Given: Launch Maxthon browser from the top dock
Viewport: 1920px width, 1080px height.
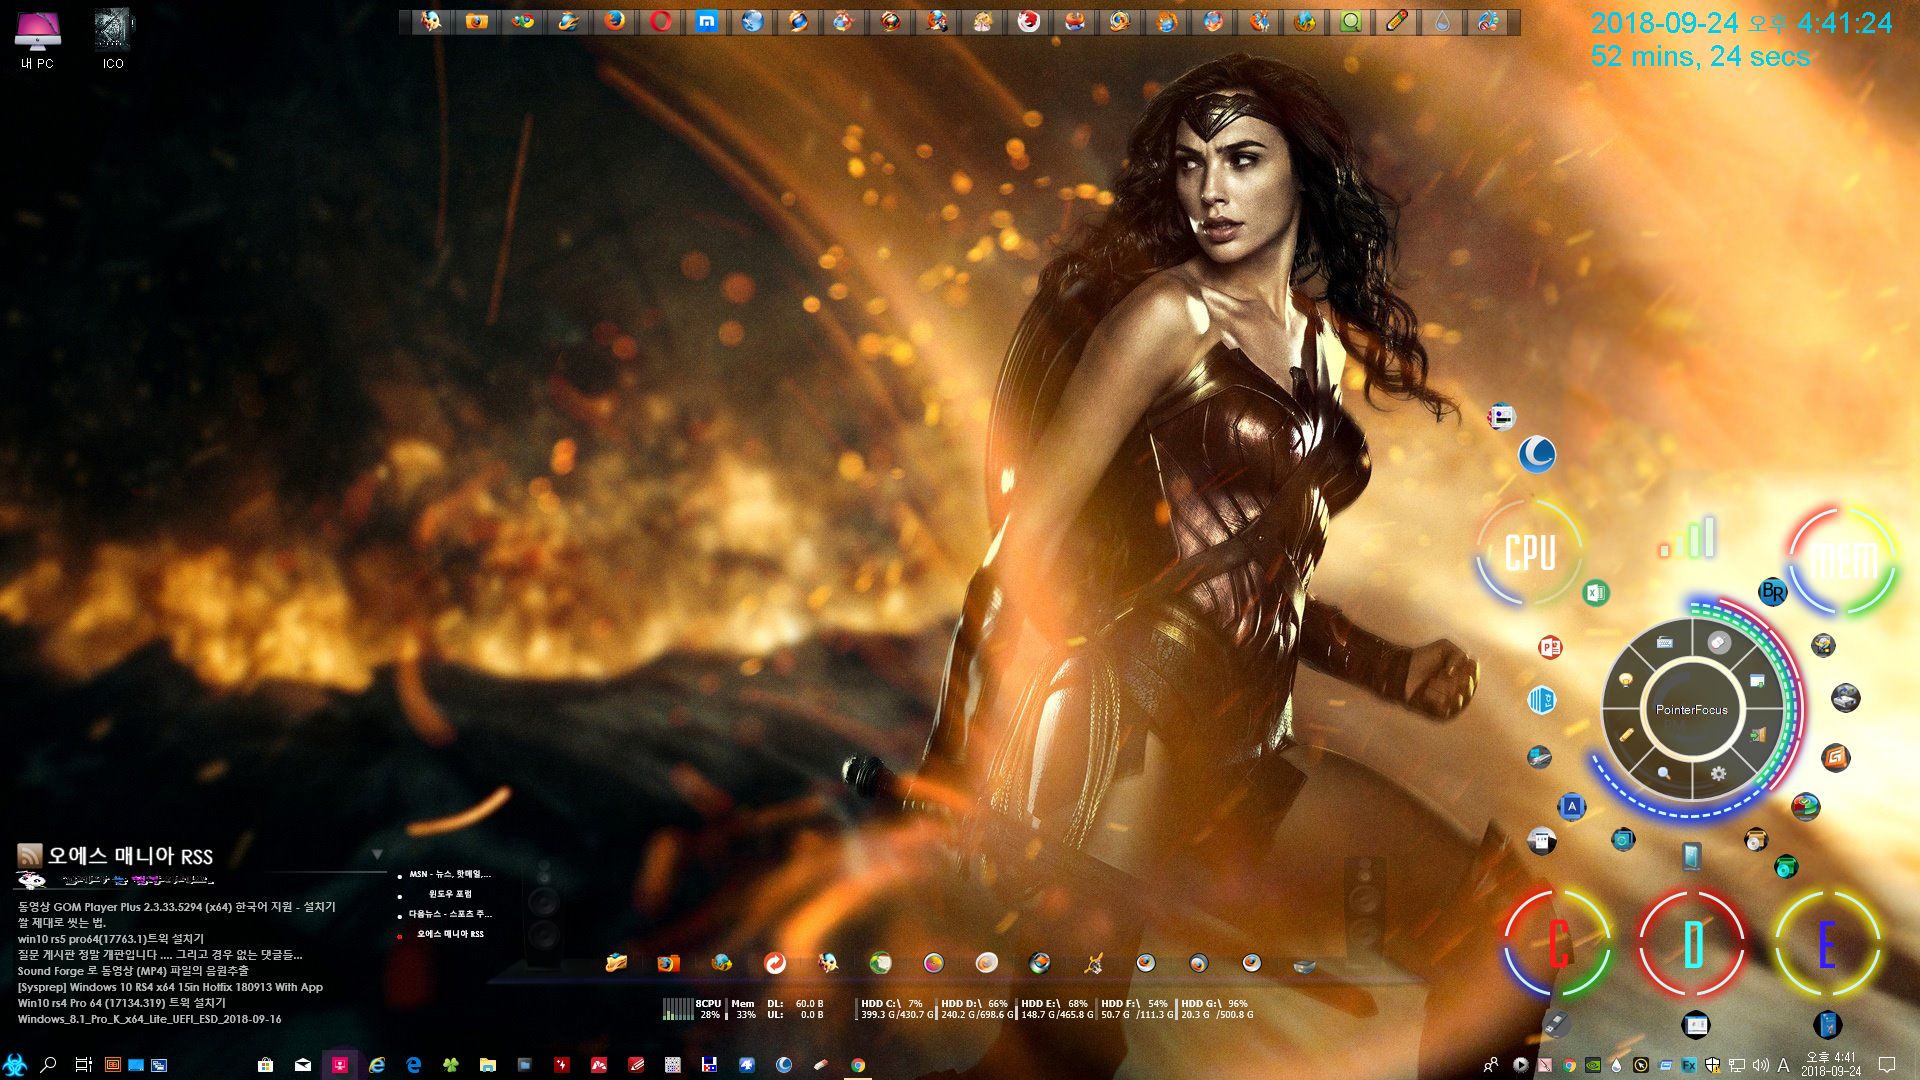Looking at the screenshot, I should click(707, 21).
